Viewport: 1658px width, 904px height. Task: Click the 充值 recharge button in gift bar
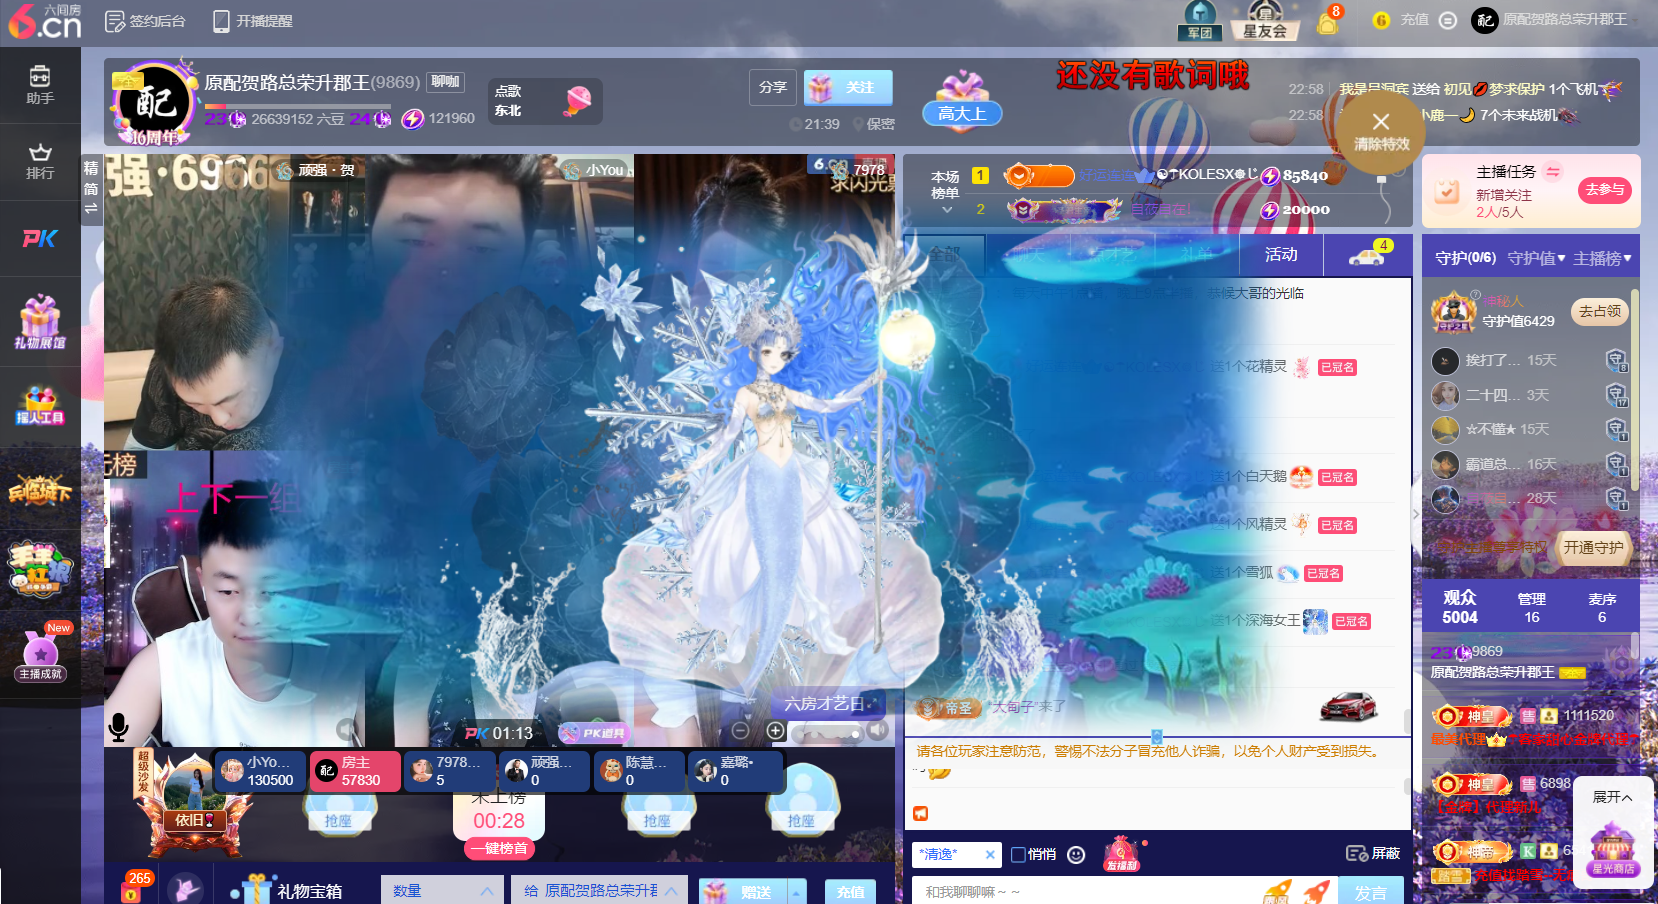[x=850, y=891]
